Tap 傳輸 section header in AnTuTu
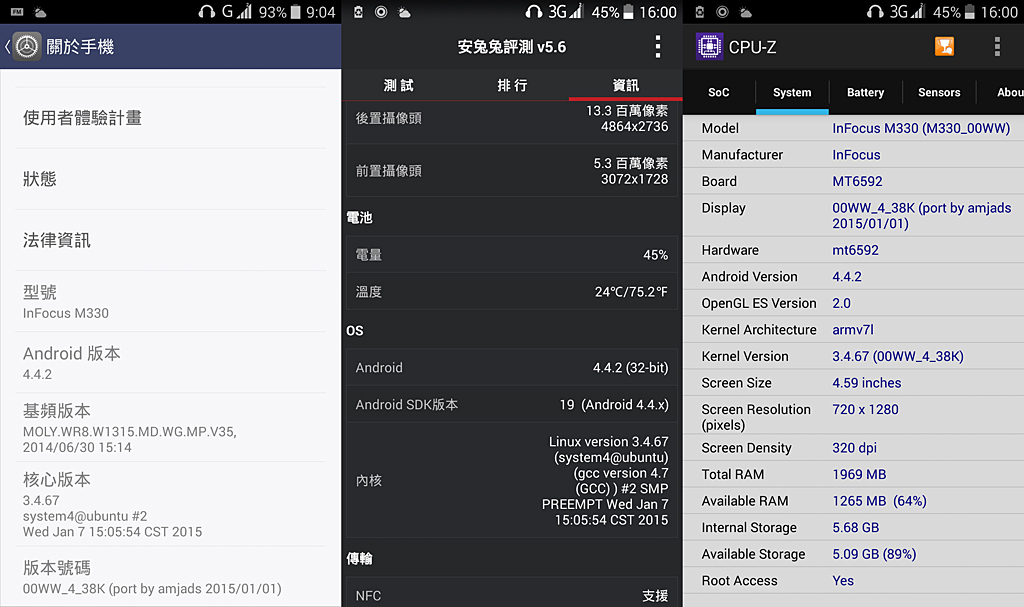 click(x=359, y=559)
